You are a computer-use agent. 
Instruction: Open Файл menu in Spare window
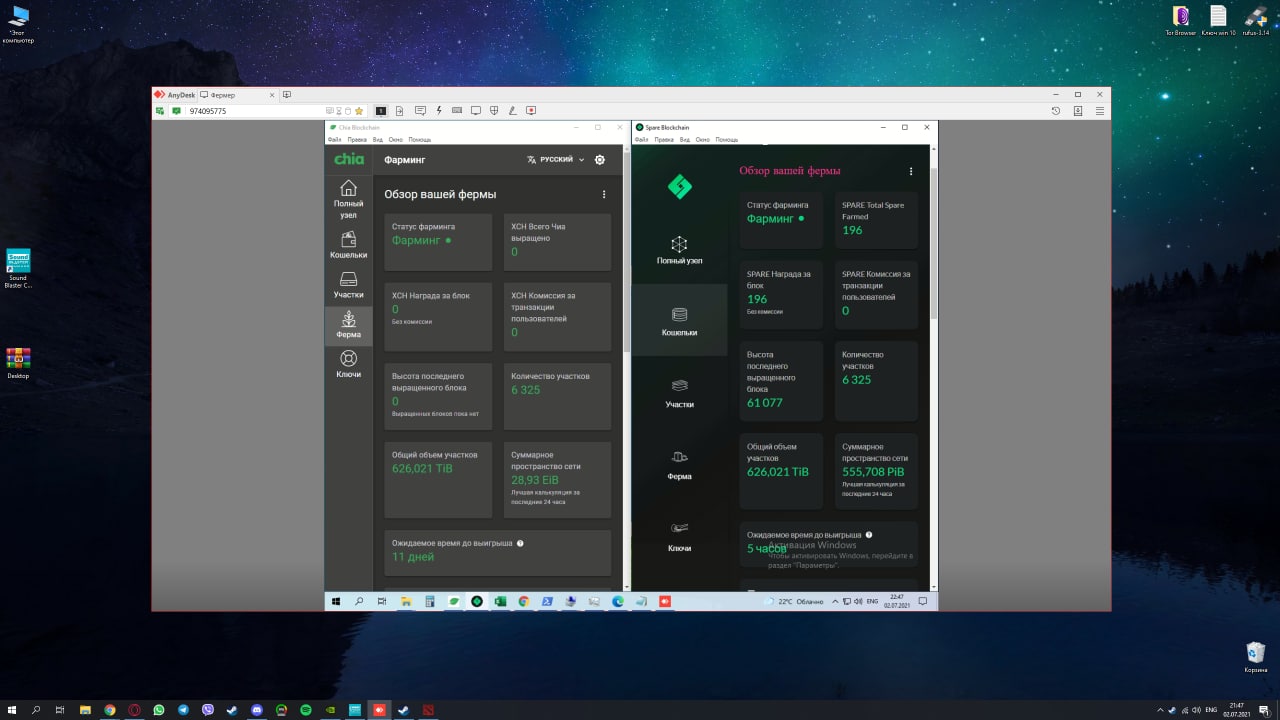tap(641, 139)
